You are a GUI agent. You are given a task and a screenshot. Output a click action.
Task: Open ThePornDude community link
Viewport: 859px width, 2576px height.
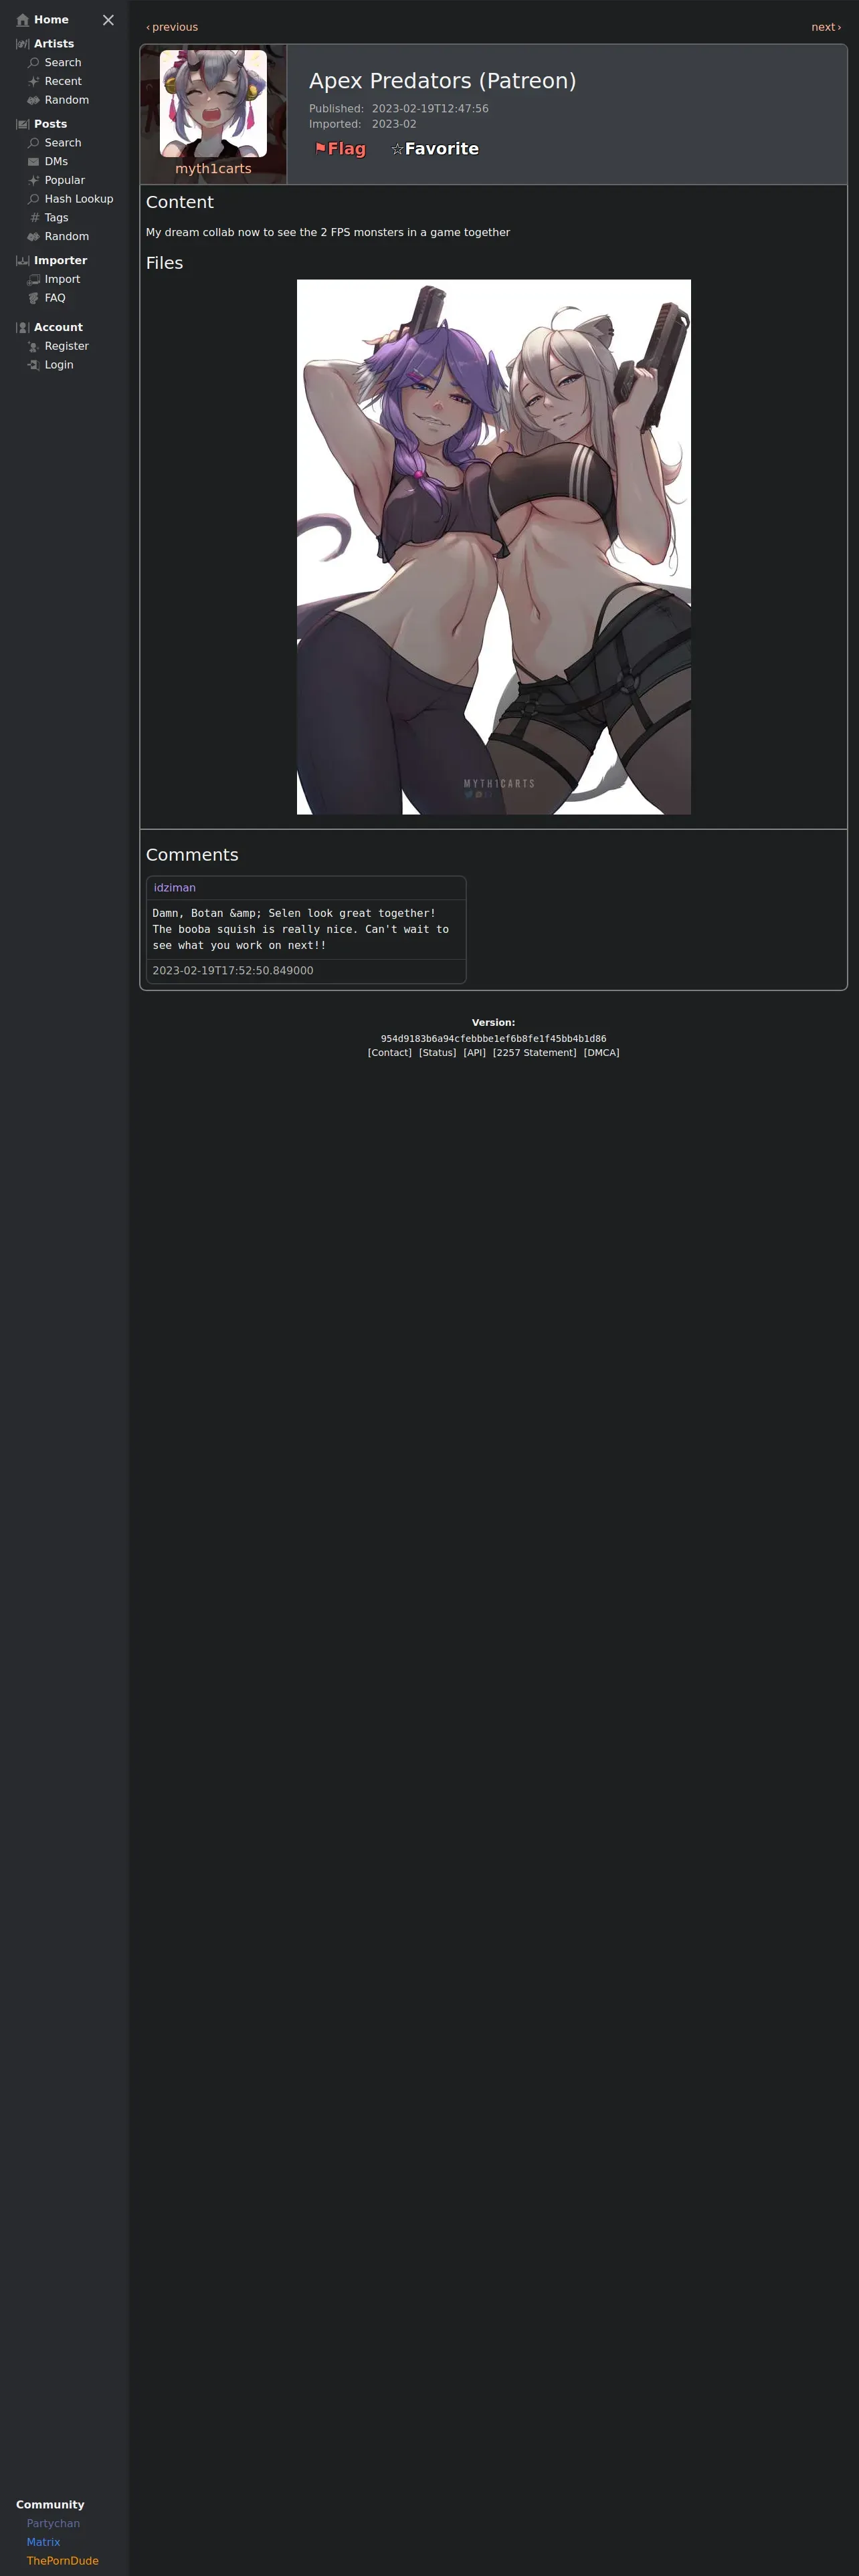click(62, 2561)
